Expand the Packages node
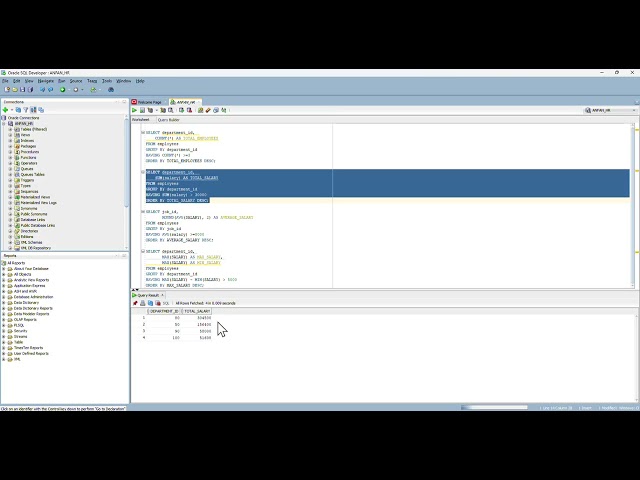The image size is (640, 480). pos(11,146)
